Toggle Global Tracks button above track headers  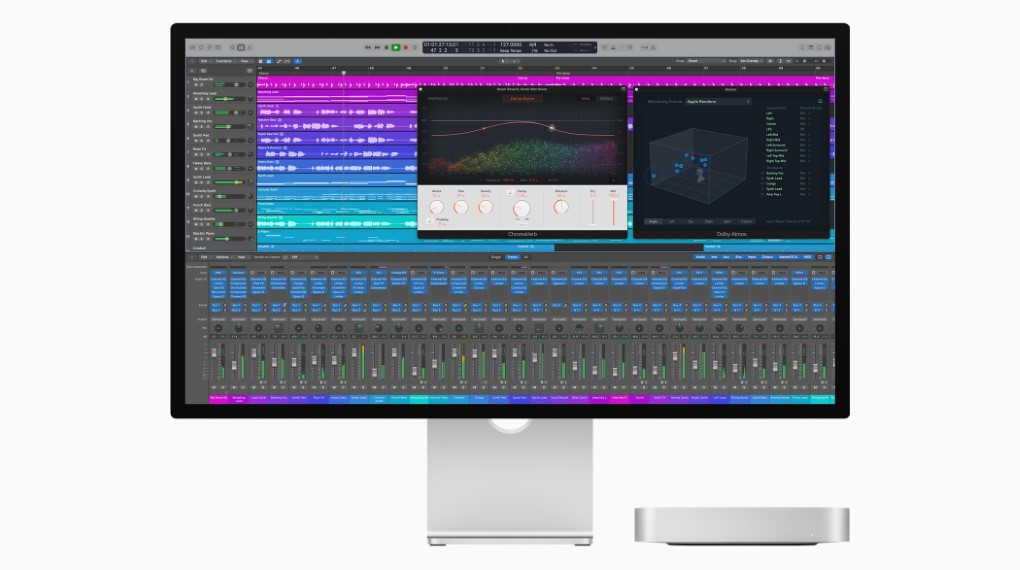pos(250,70)
